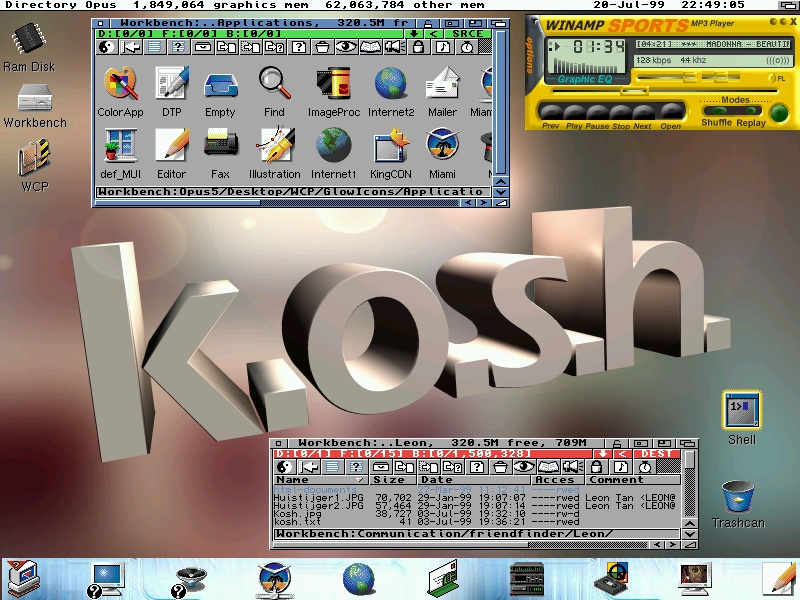Click the Winamp Open button

coord(670,112)
